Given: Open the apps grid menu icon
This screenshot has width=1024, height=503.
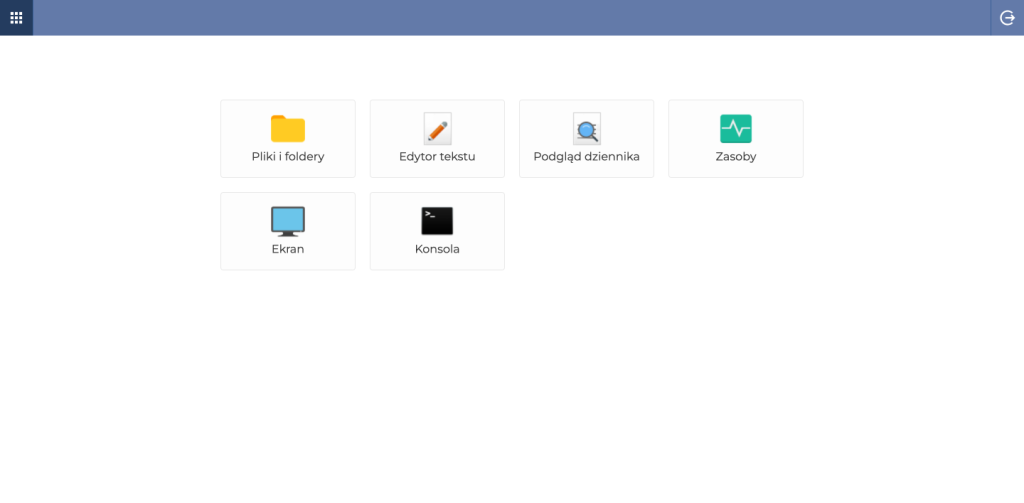Looking at the screenshot, I should 16,17.
